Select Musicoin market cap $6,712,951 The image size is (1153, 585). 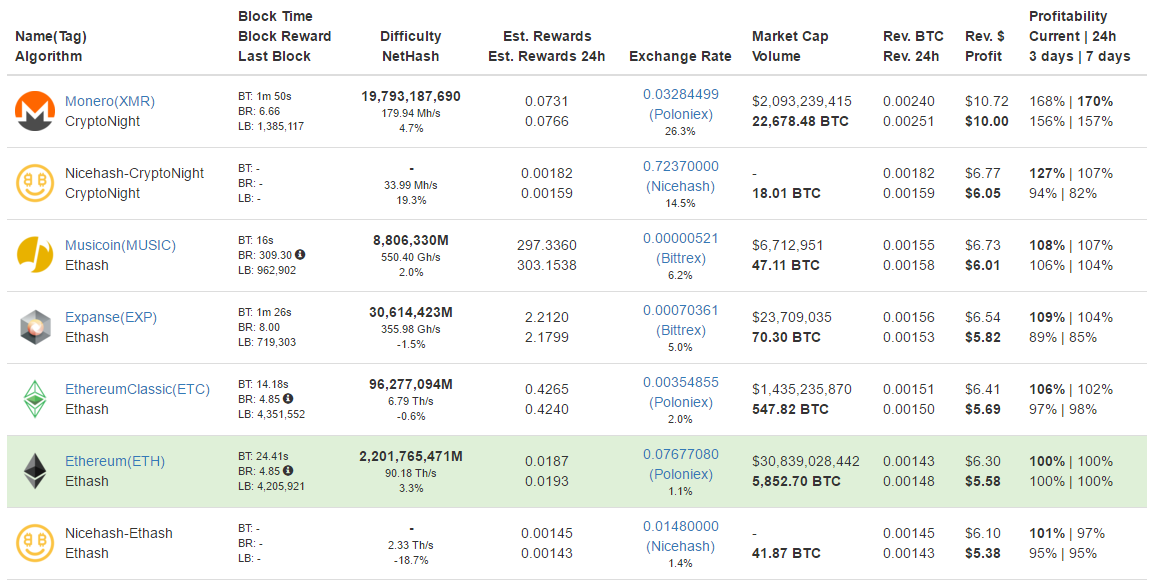click(x=788, y=245)
